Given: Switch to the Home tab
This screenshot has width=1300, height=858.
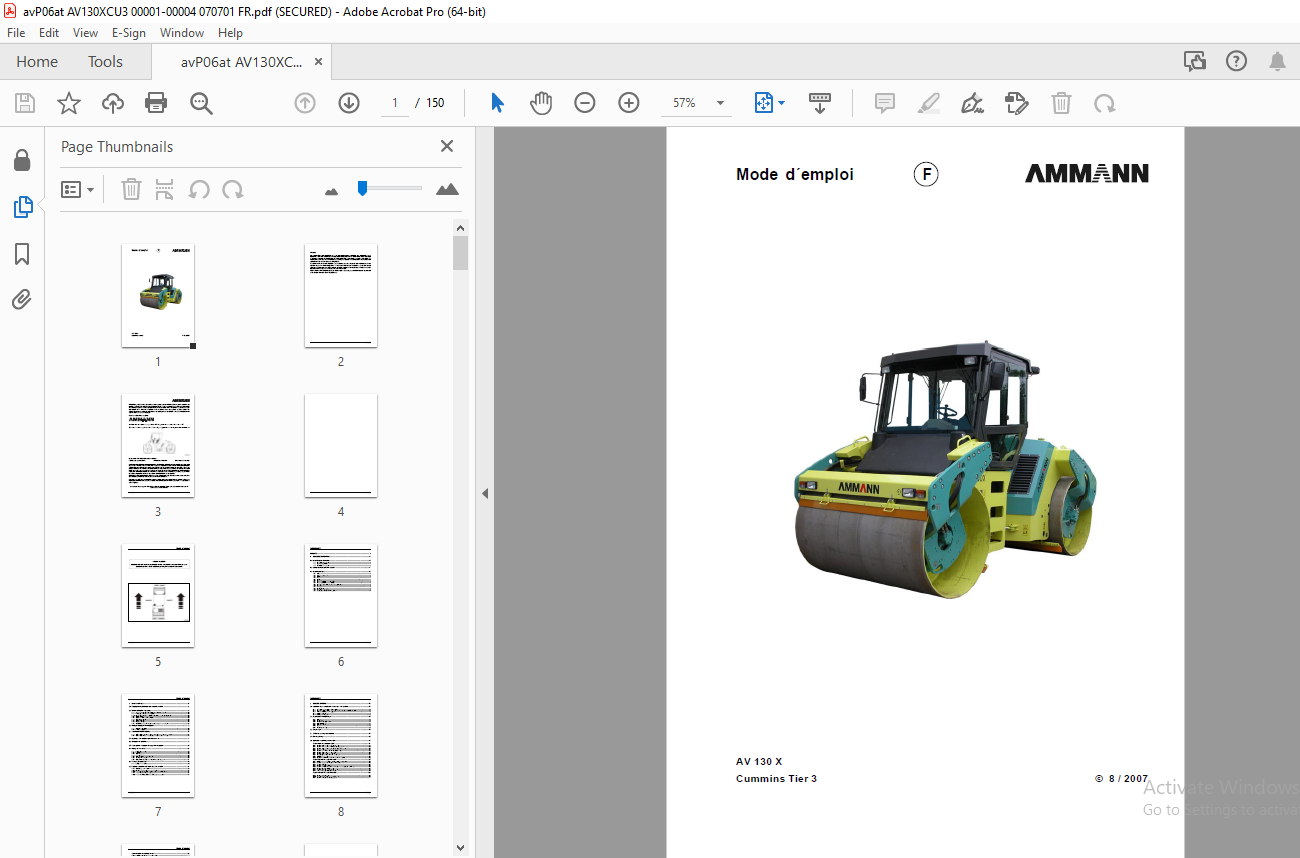Looking at the screenshot, I should click(x=37, y=61).
